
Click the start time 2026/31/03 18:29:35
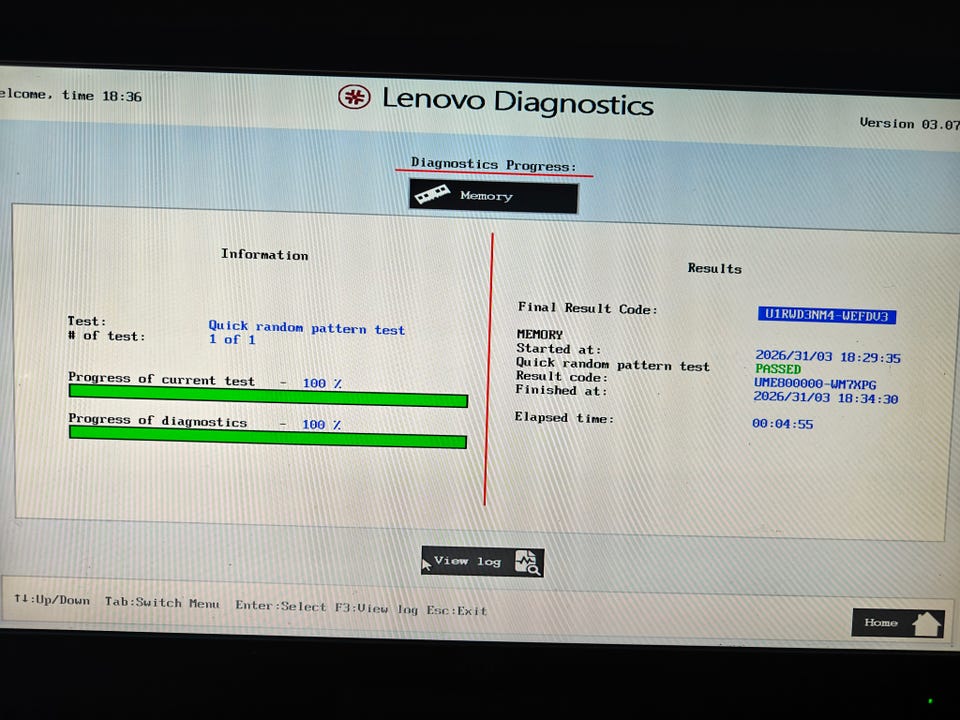click(828, 356)
